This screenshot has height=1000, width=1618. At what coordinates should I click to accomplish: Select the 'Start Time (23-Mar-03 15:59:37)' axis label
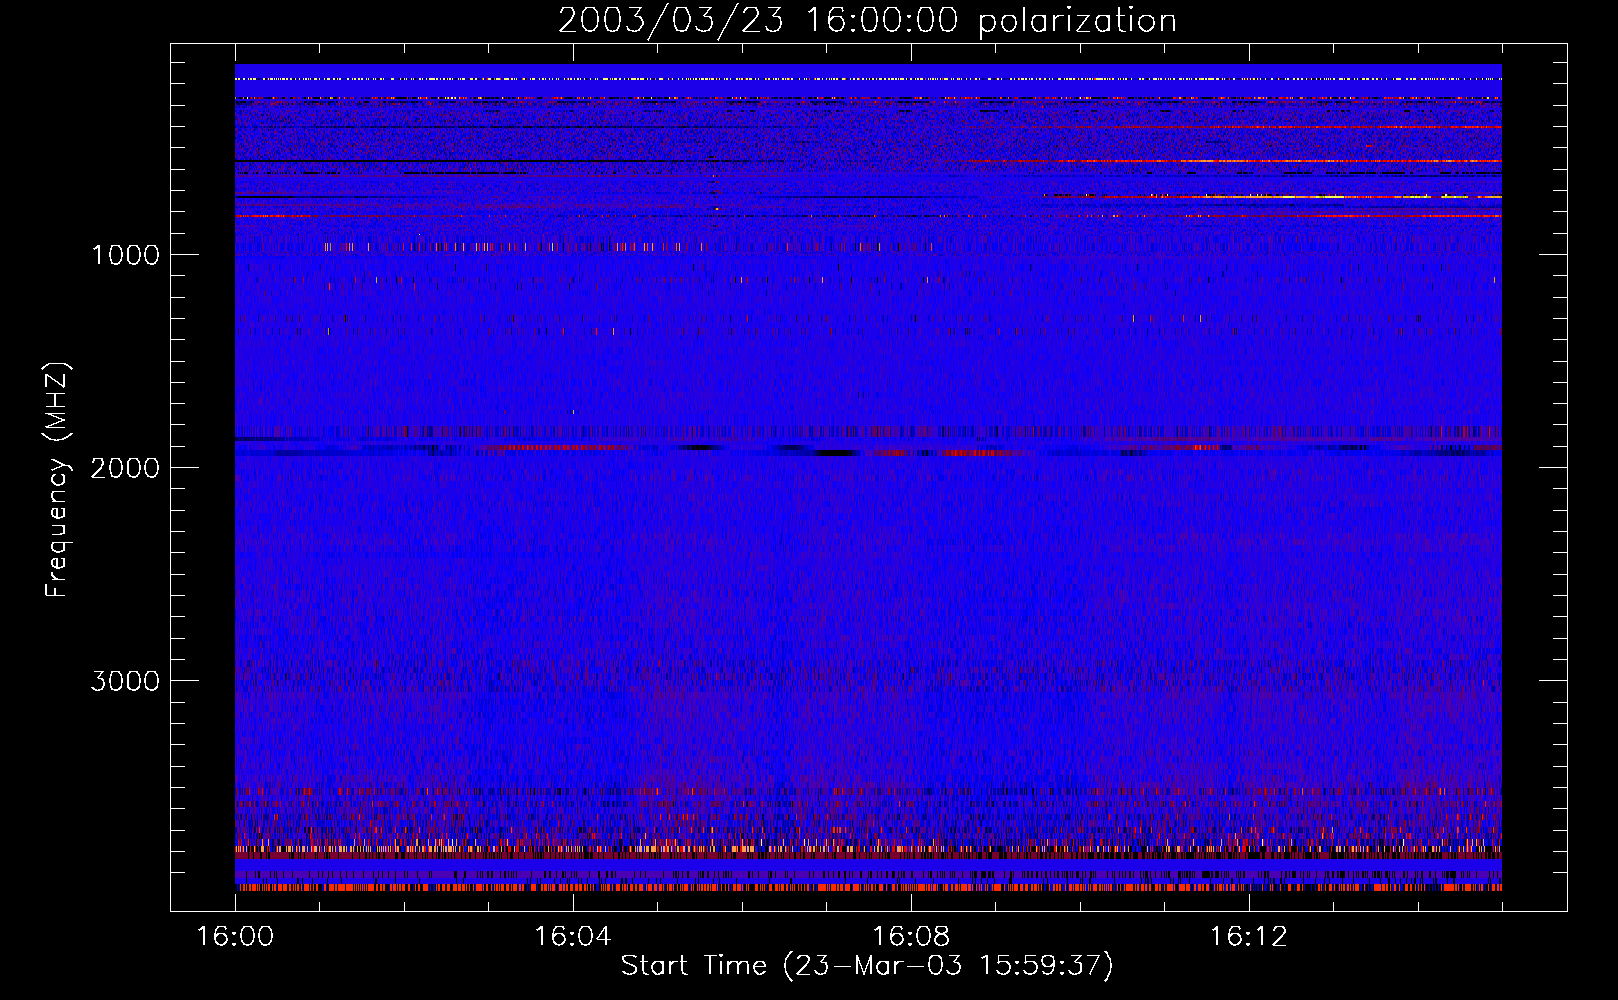(867, 966)
